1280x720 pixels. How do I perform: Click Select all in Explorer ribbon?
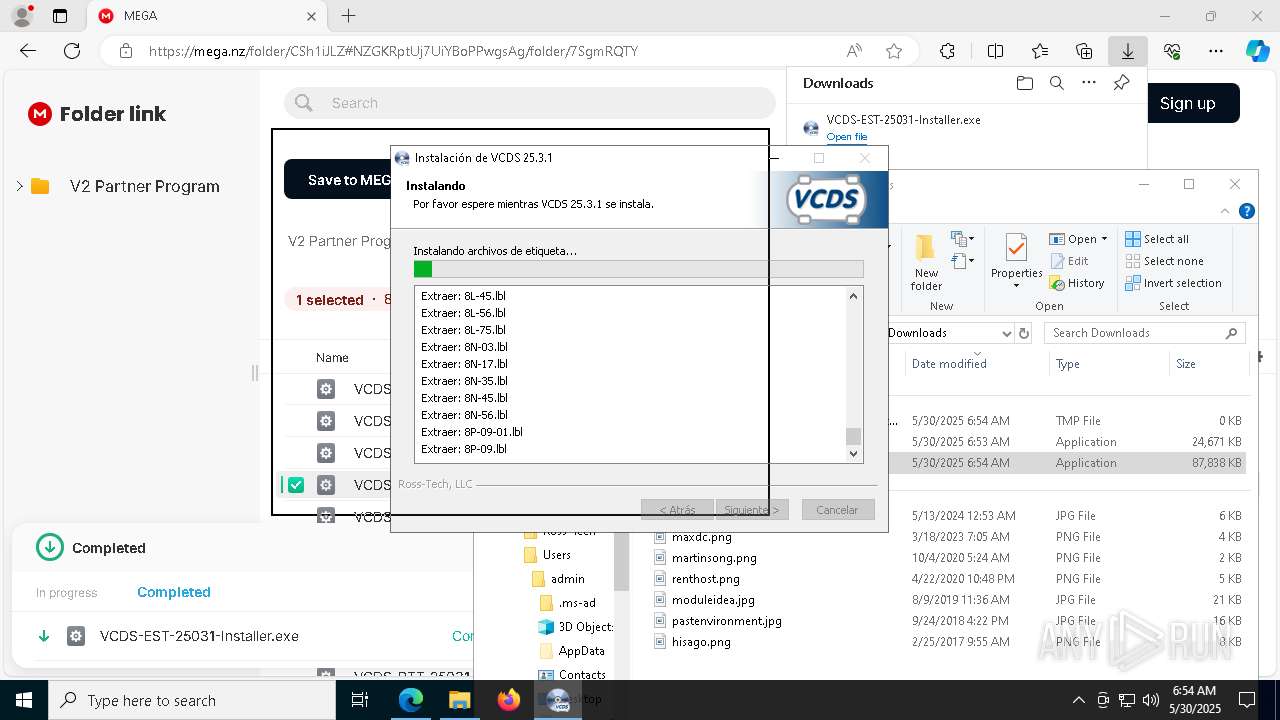[1157, 239]
